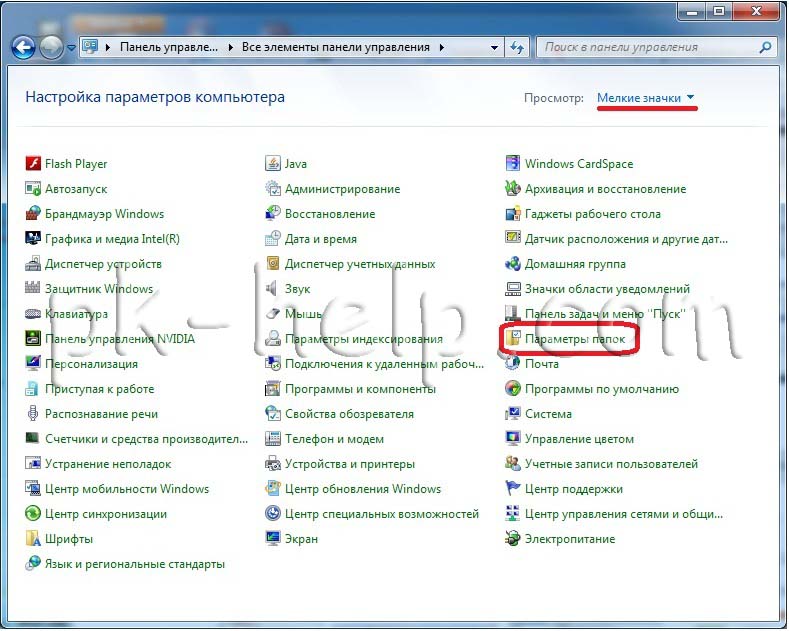This screenshot has height=631, width=789.
Task: Open Программы по умолчанию link
Action: 602,389
